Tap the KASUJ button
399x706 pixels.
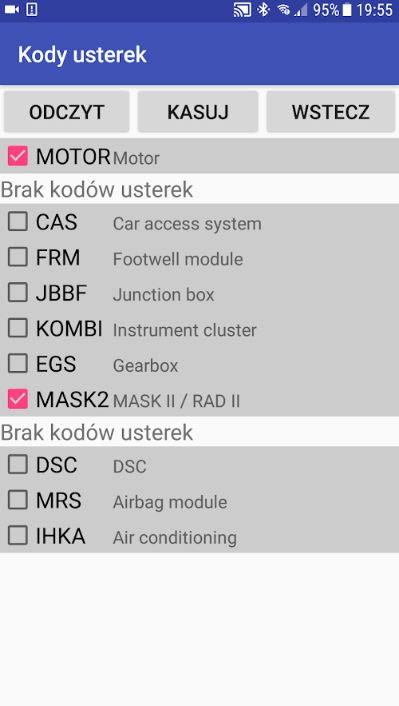coord(198,112)
